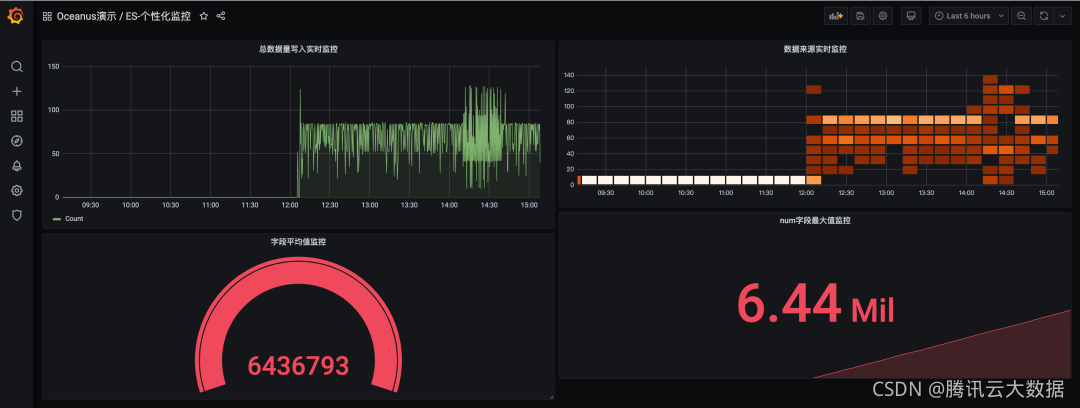This screenshot has width=1080, height=408.
Task: Expand the refresh interval dropdown arrow
Action: [1061, 16]
